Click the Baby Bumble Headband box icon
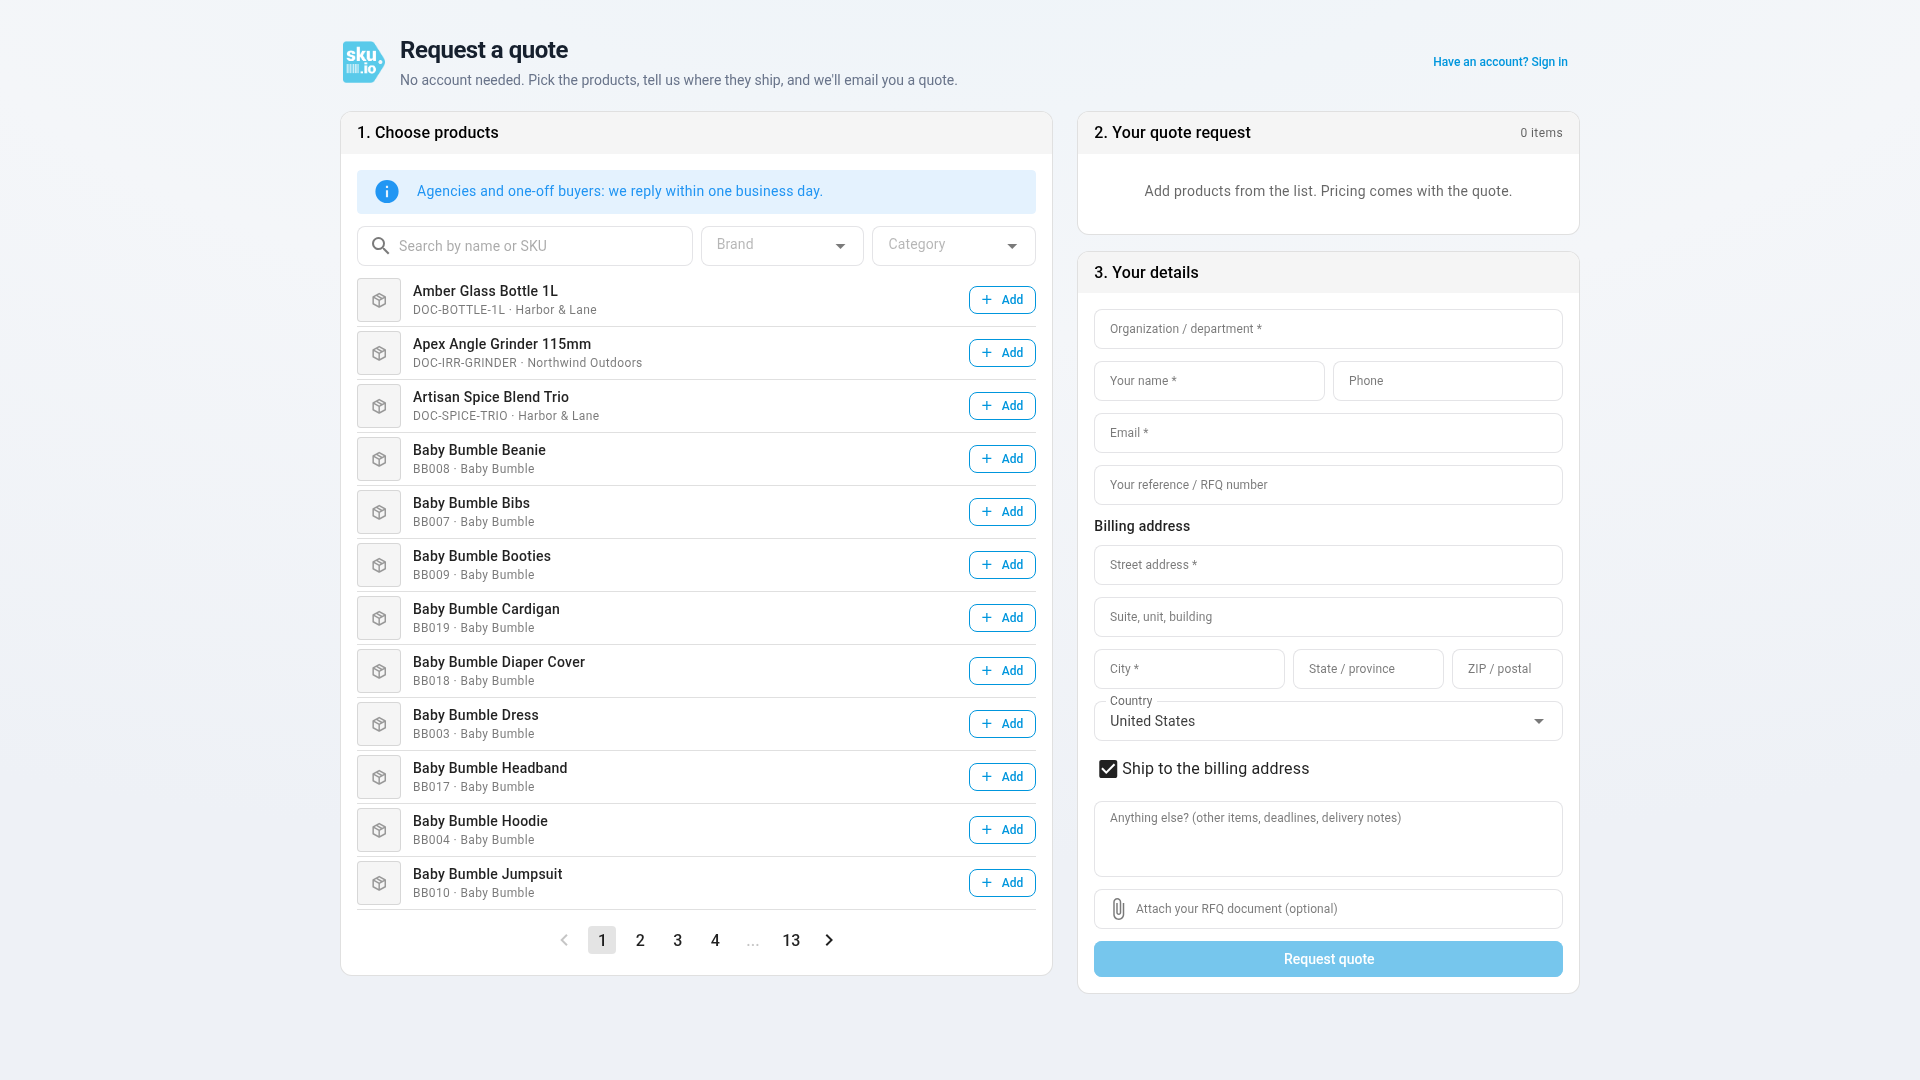The image size is (1920, 1080). [379, 777]
